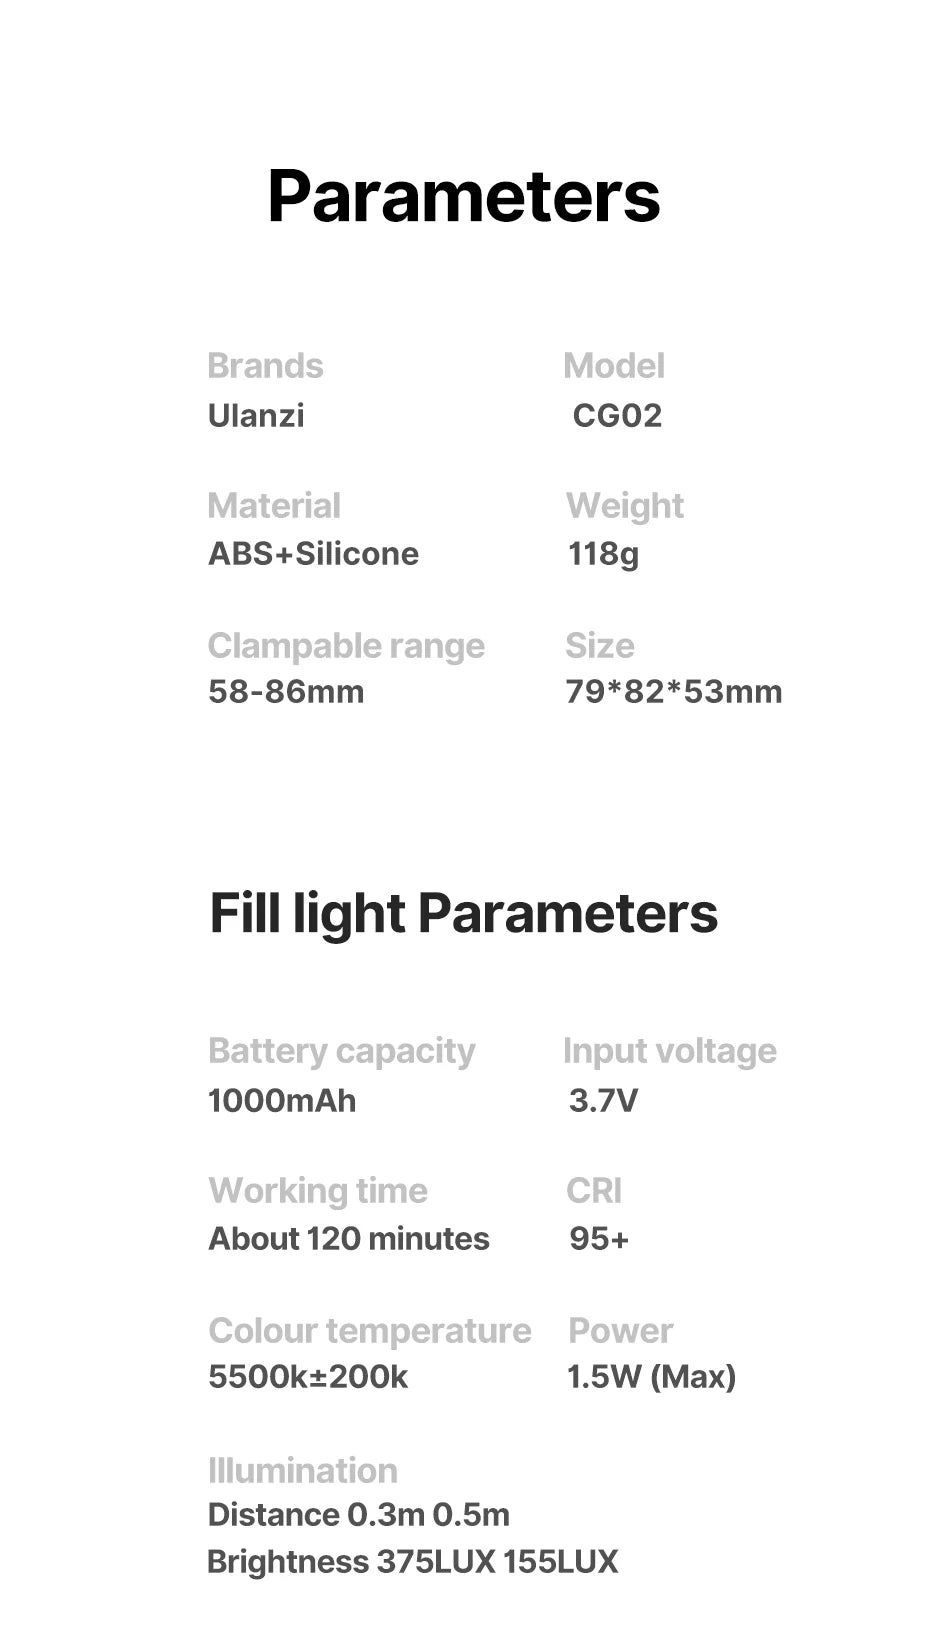Click the Brightness 375LUX 155LUX line
930x1651 pixels.
[x=412, y=1561]
